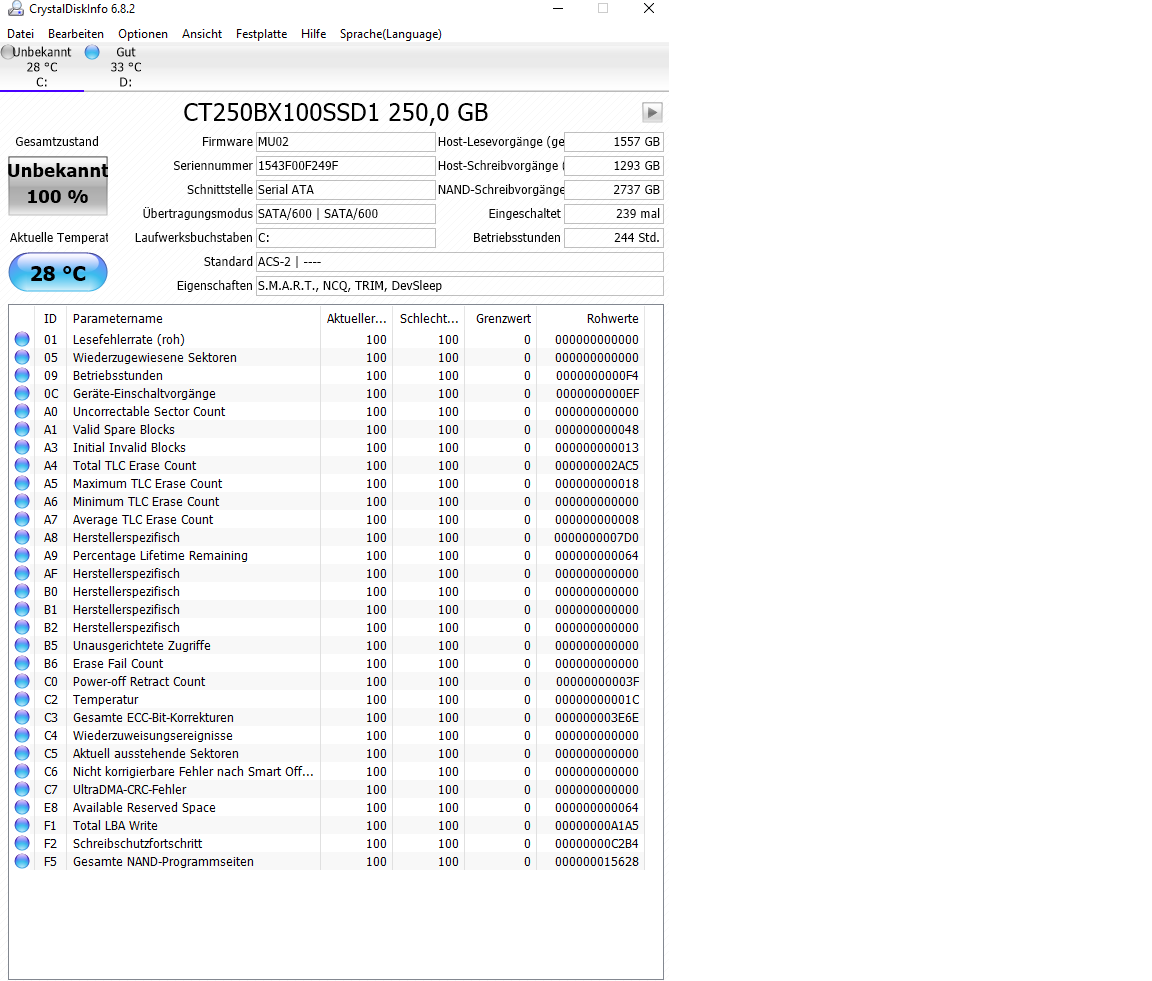Image resolution: width=1152 pixels, height=981 pixels.
Task: Open the Hilfe menu
Action: [314, 34]
